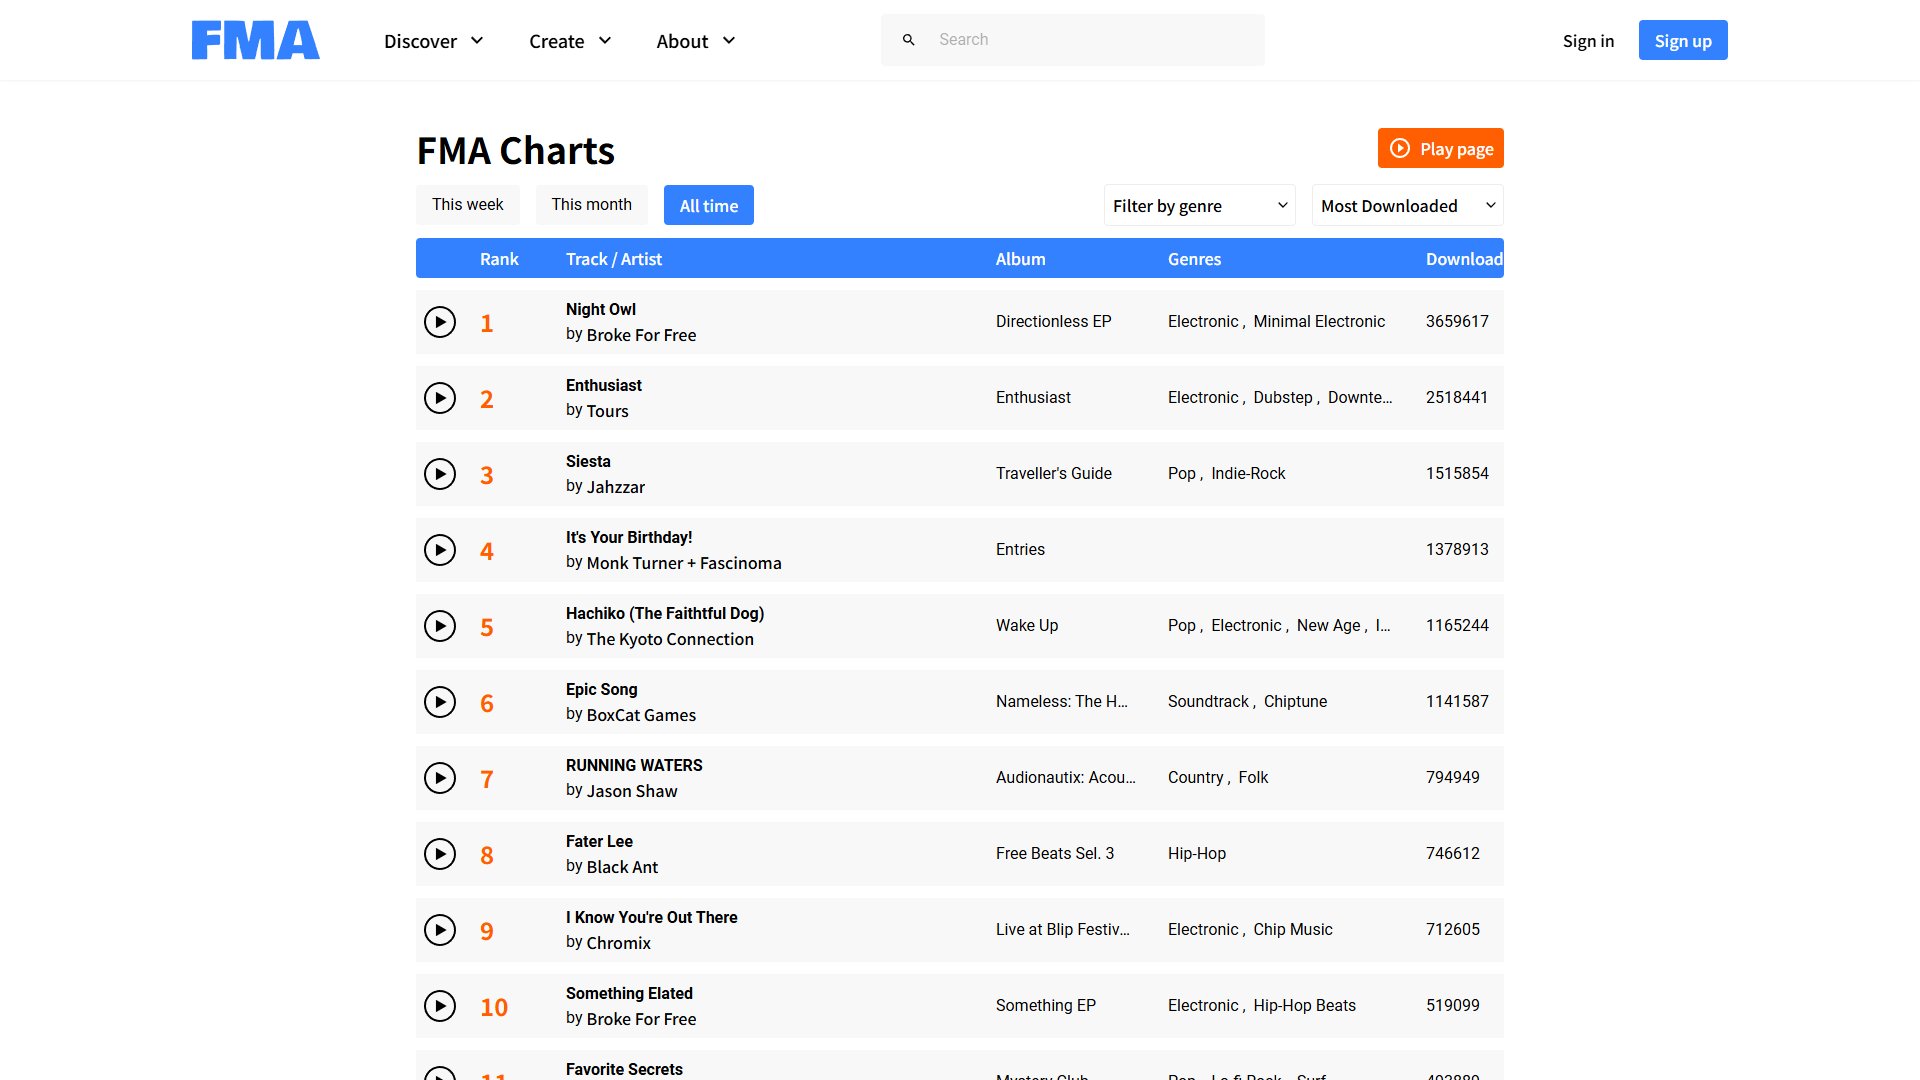Play the track Enthusiast by Tours
The image size is (1920, 1080).
tap(440, 398)
